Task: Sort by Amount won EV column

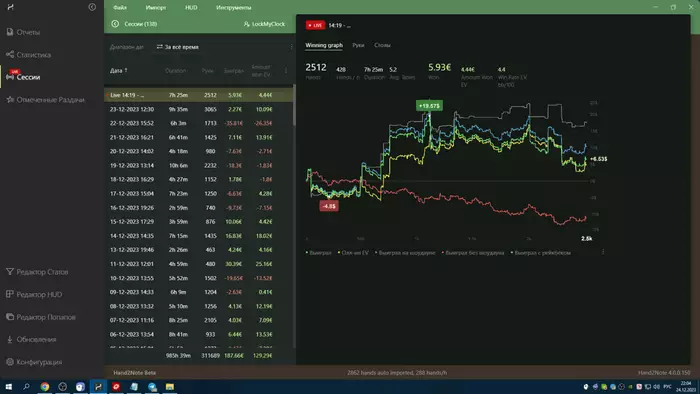Action: click(261, 71)
